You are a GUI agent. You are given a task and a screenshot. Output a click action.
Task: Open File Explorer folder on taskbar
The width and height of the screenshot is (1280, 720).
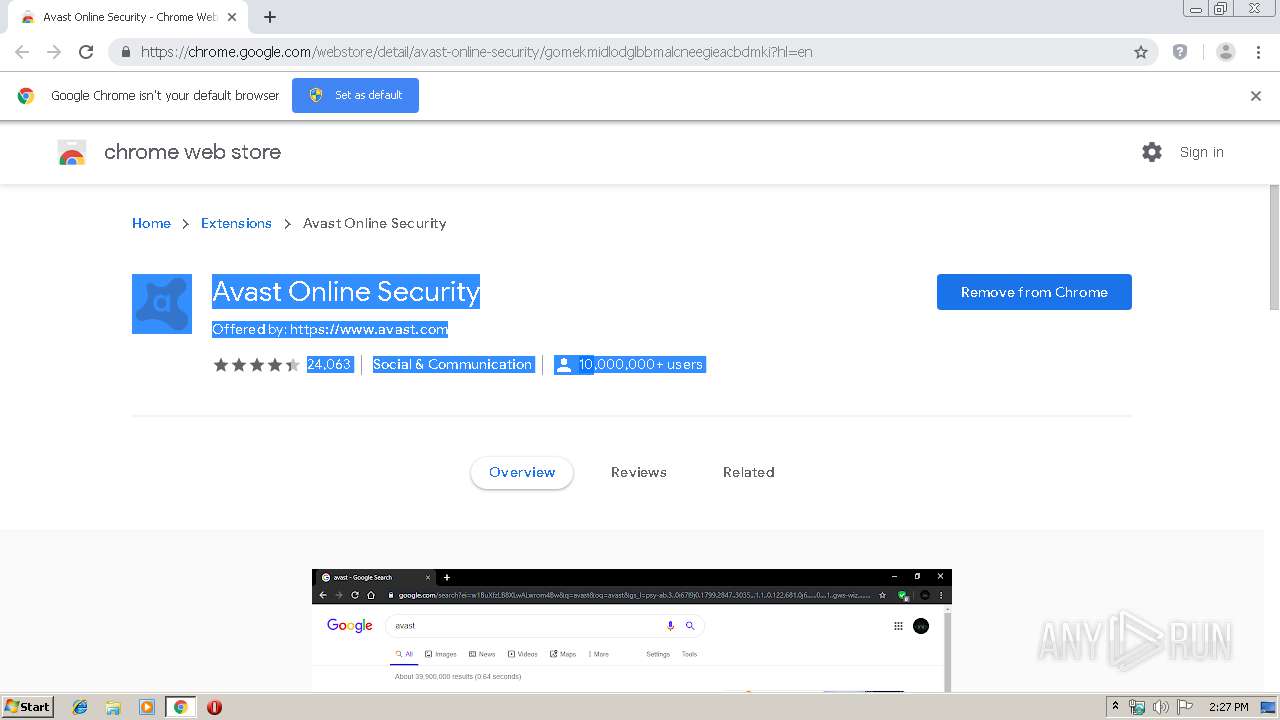[113, 707]
